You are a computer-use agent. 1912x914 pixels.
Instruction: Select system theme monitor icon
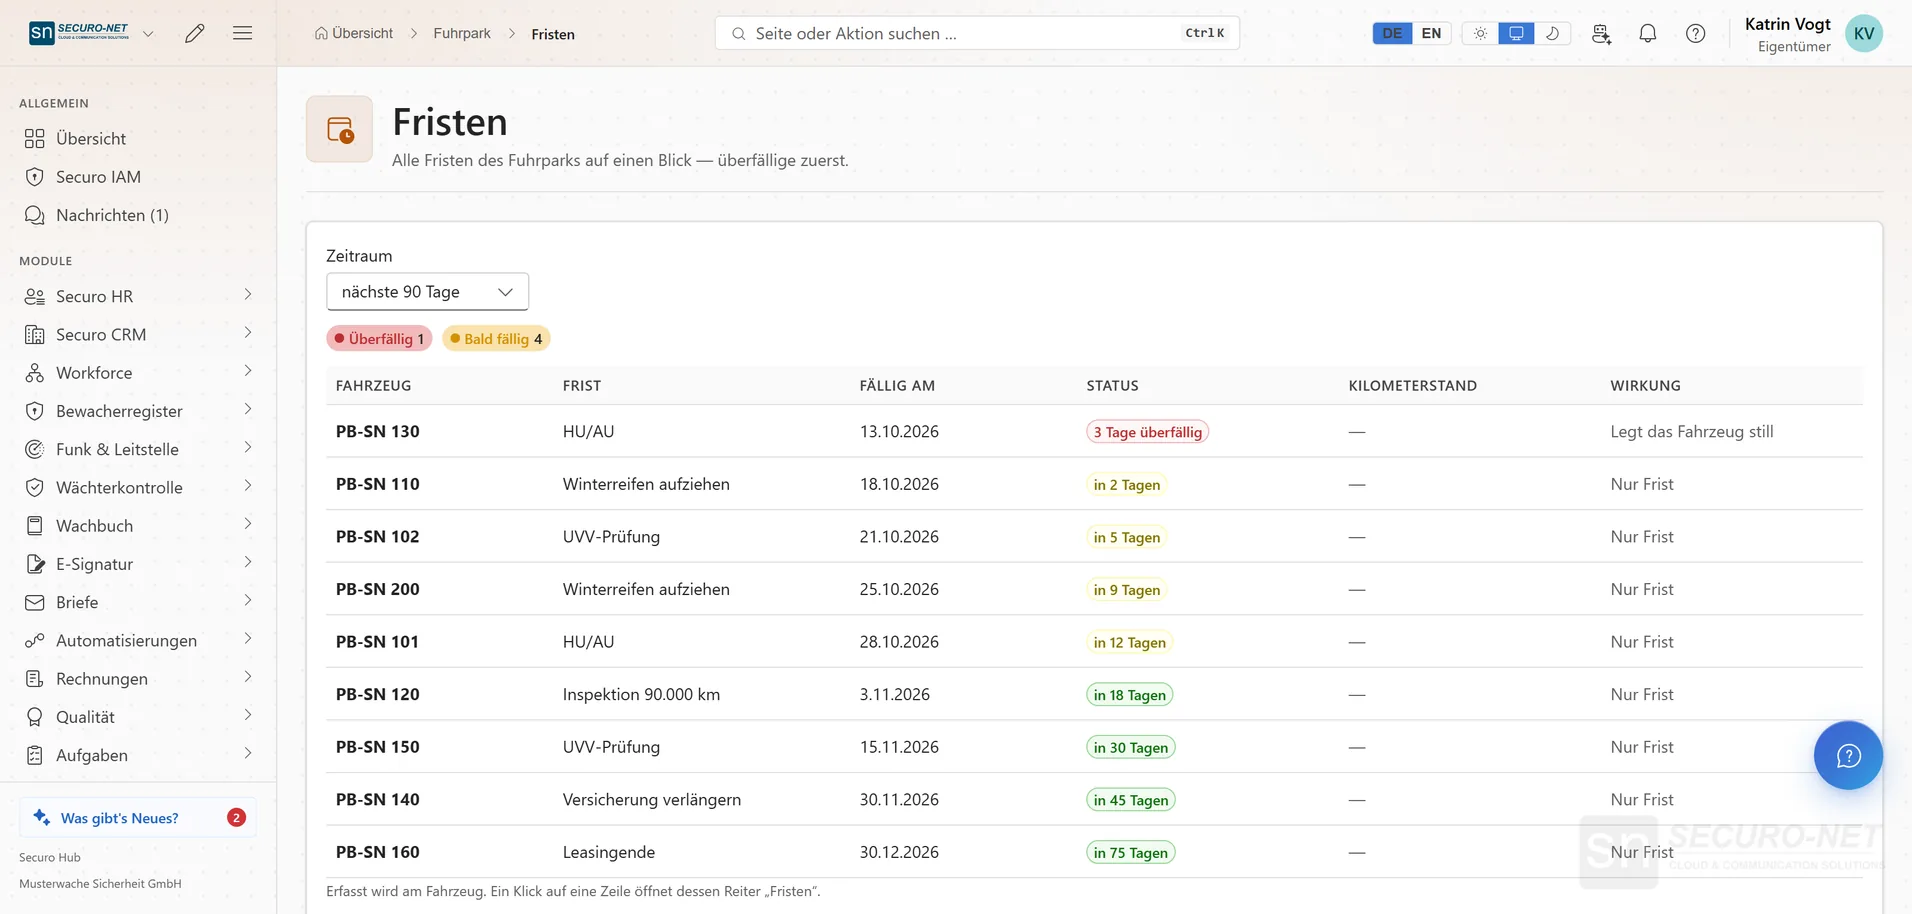tap(1516, 33)
